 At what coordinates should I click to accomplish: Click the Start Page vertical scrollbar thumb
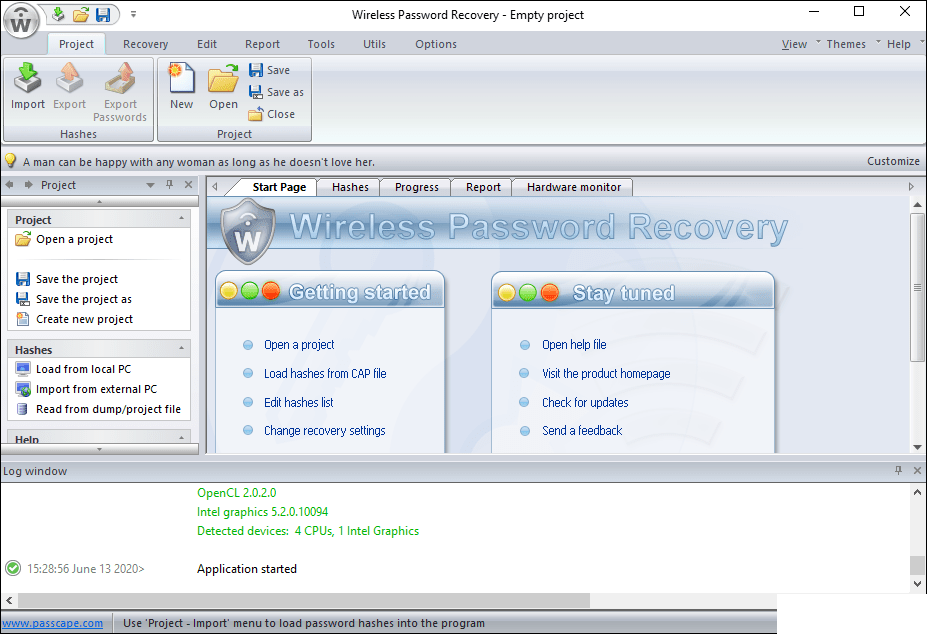click(x=917, y=287)
